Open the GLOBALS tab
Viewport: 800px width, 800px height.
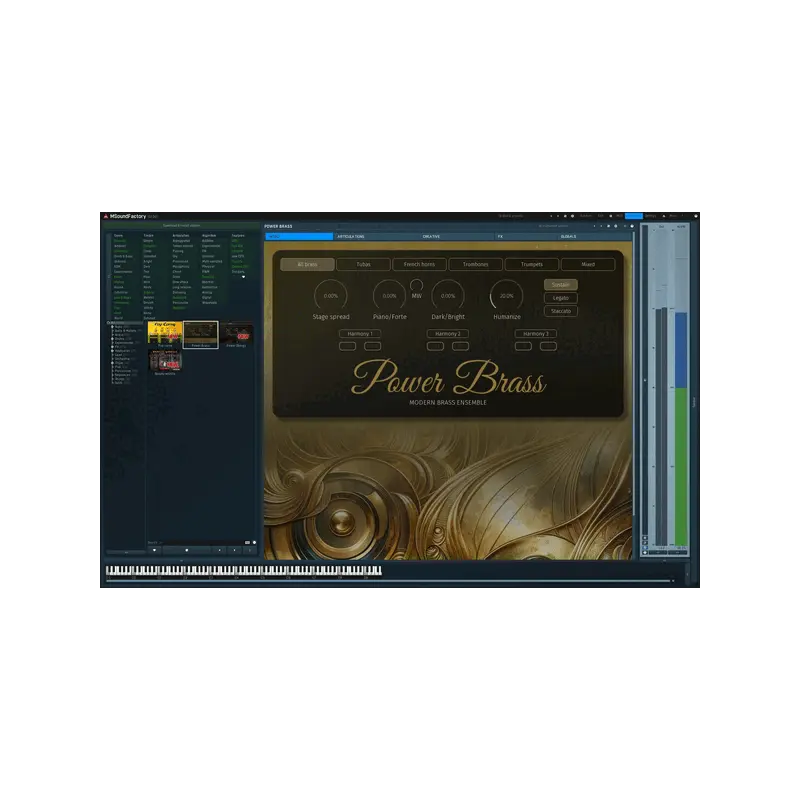(x=568, y=237)
